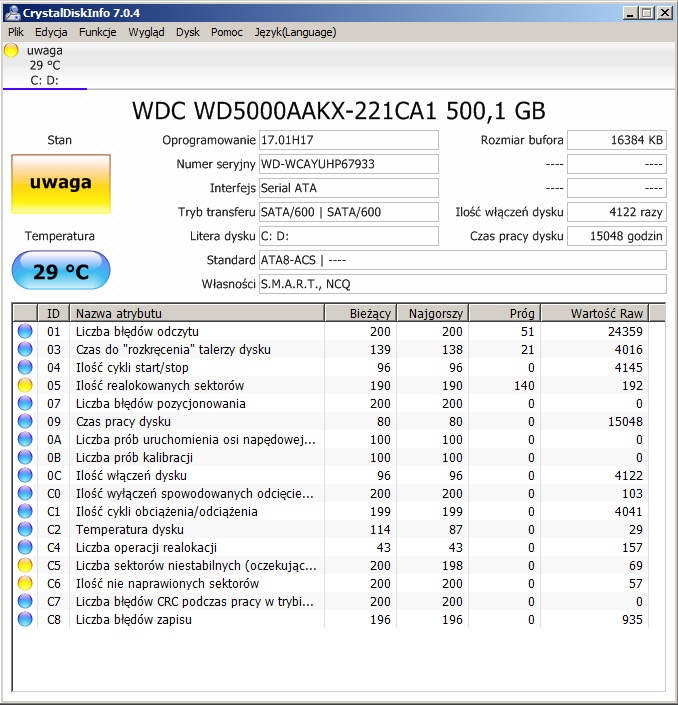
Task: Maximize the CrystalDiskInfo window
Action: pos(647,13)
